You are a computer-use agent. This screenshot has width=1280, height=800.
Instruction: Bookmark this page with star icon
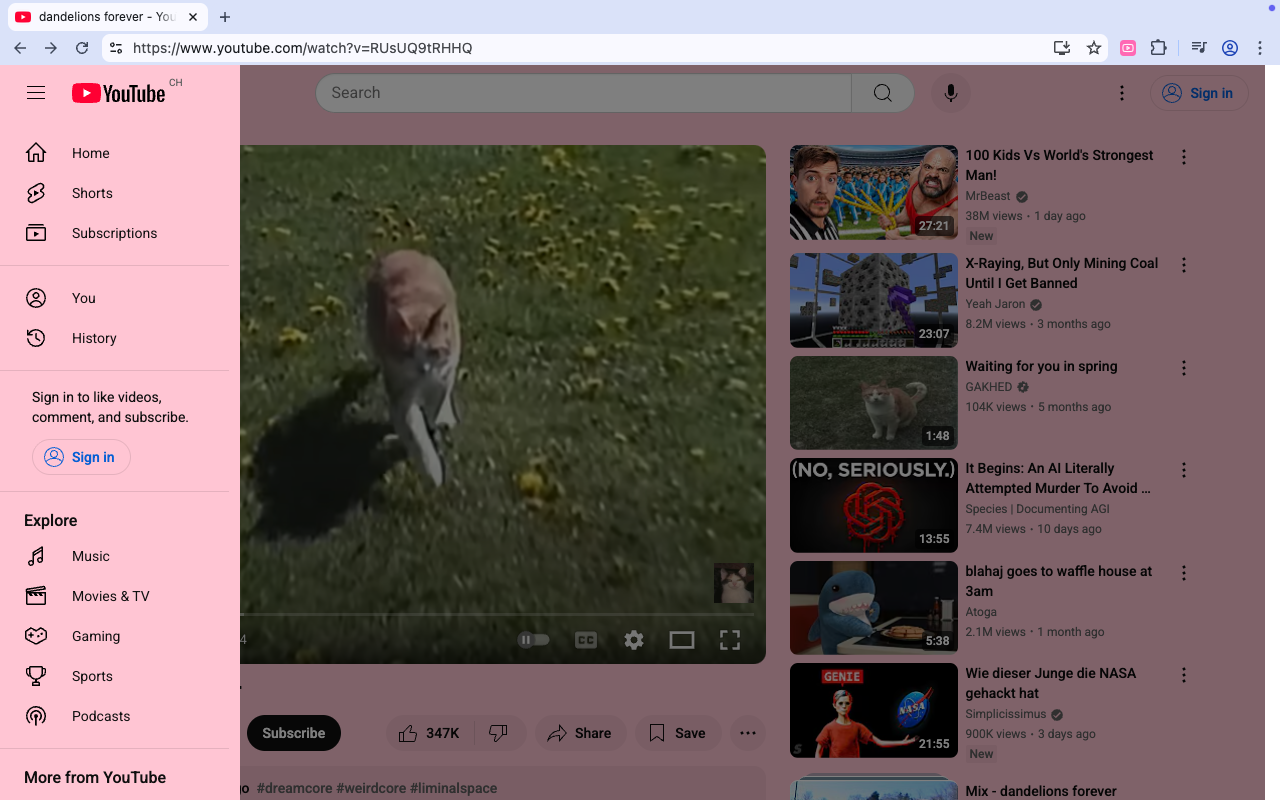(x=1094, y=48)
